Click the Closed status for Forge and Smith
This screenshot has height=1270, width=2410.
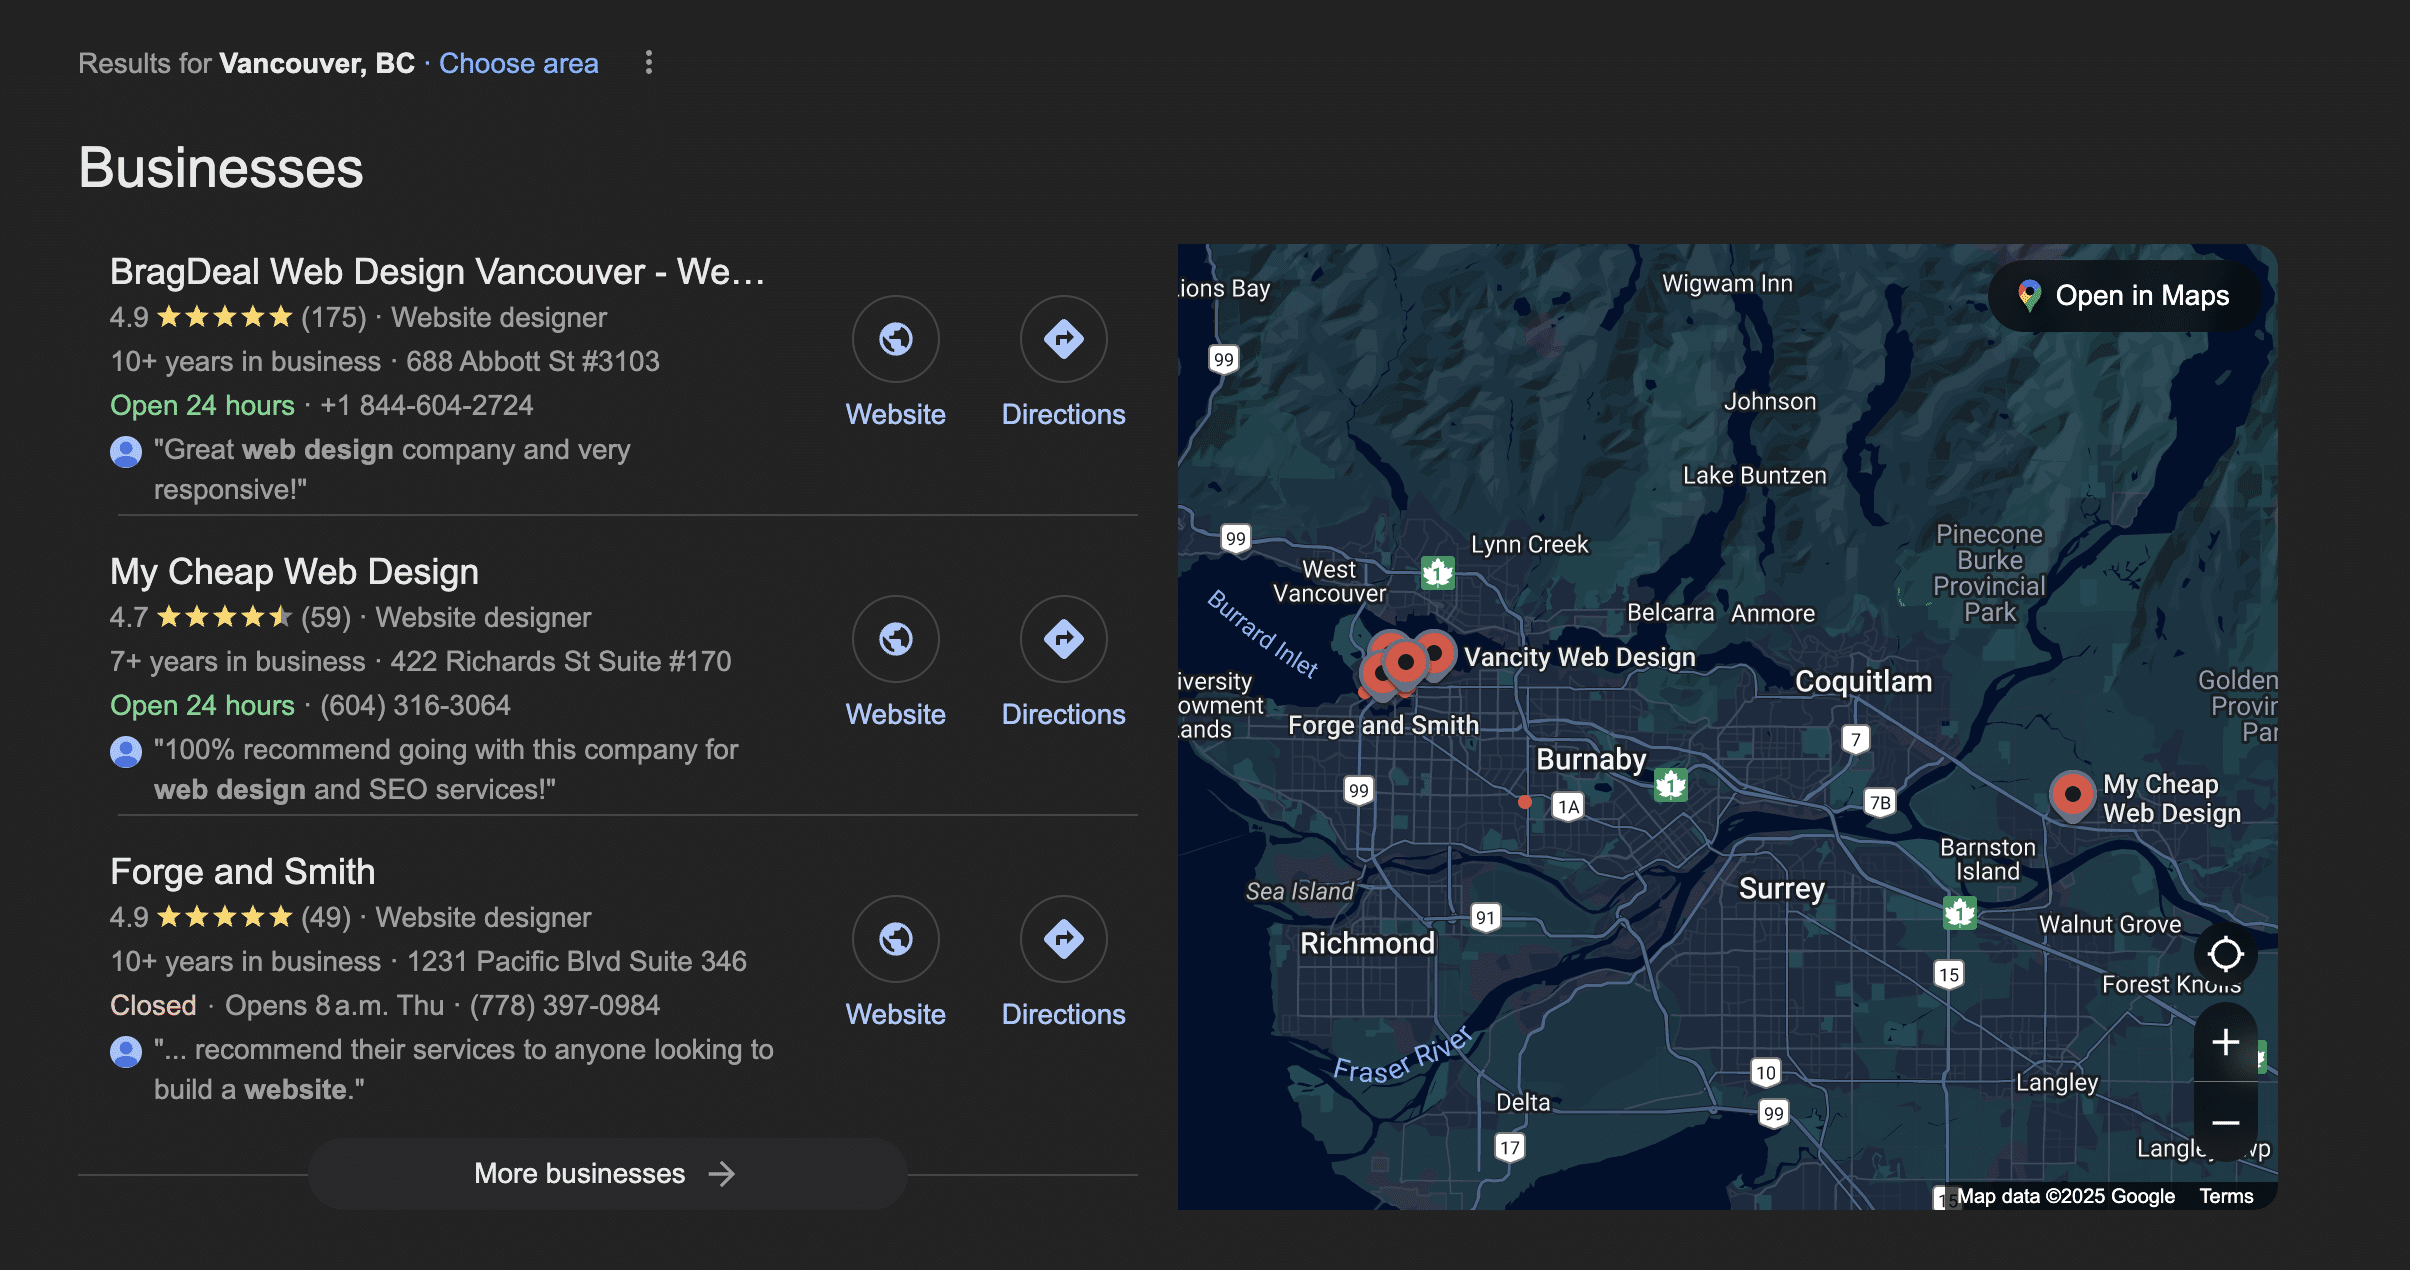click(153, 1005)
